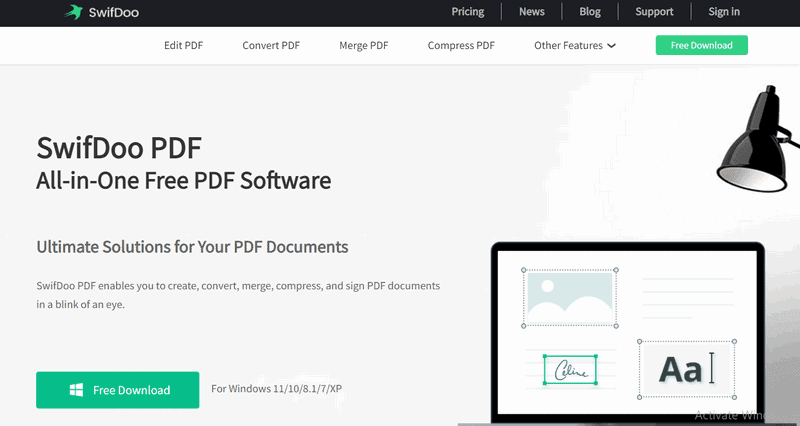
Task: Click the 'All-in-One Free PDF Software' heading
Action: pyautogui.click(x=184, y=181)
